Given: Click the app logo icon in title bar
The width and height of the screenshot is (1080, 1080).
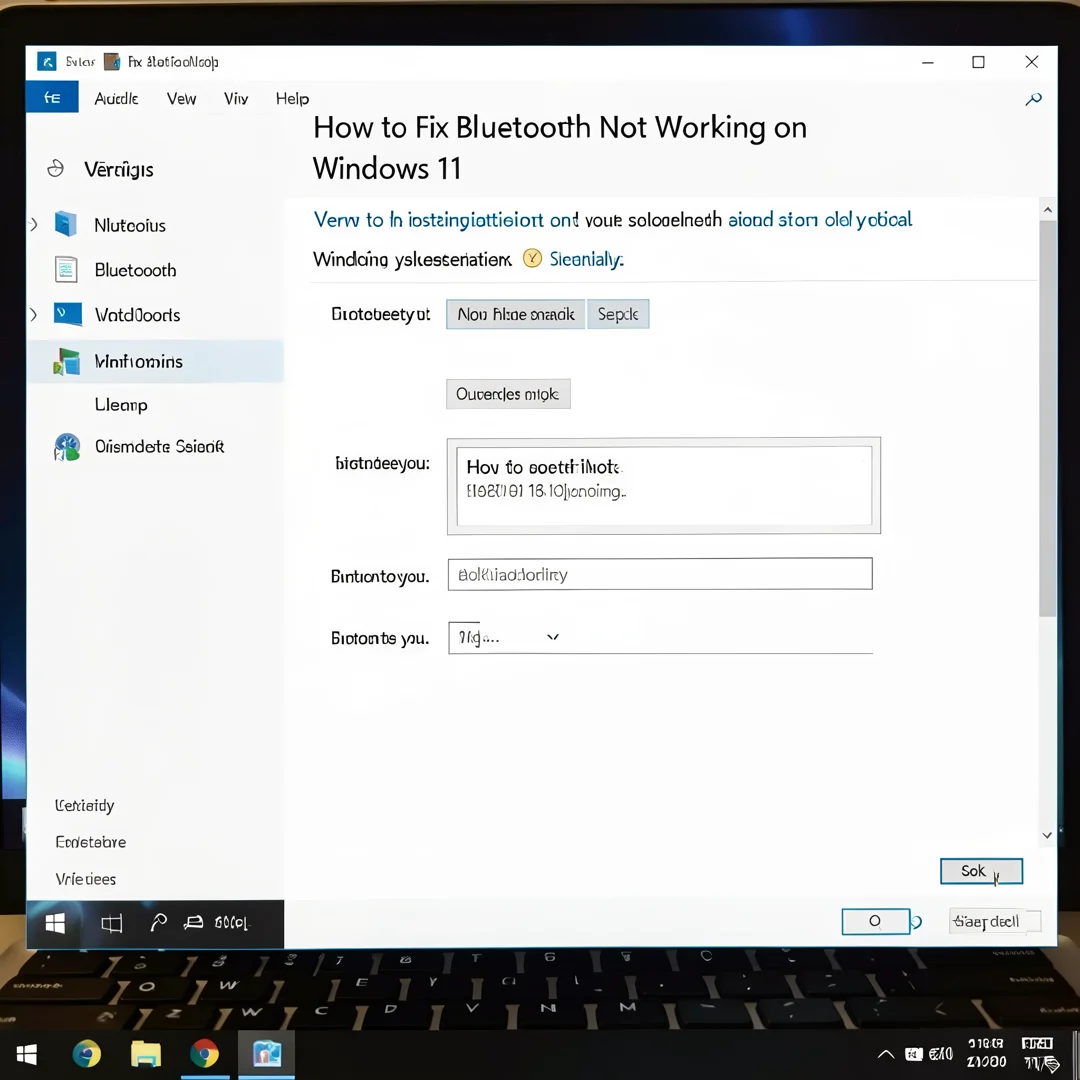Looking at the screenshot, I should tap(47, 62).
